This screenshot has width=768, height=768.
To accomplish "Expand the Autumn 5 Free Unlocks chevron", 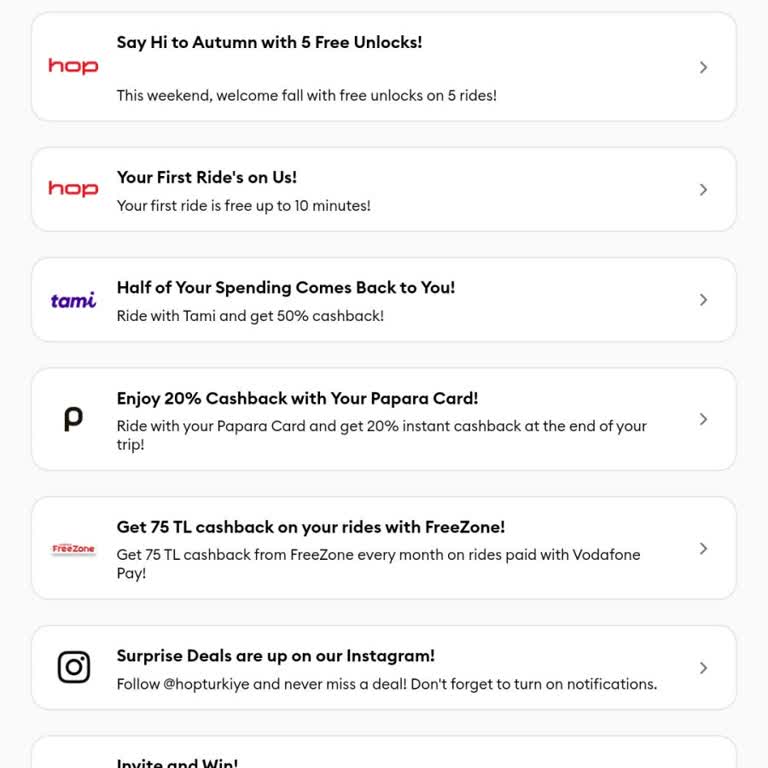I will (703, 67).
